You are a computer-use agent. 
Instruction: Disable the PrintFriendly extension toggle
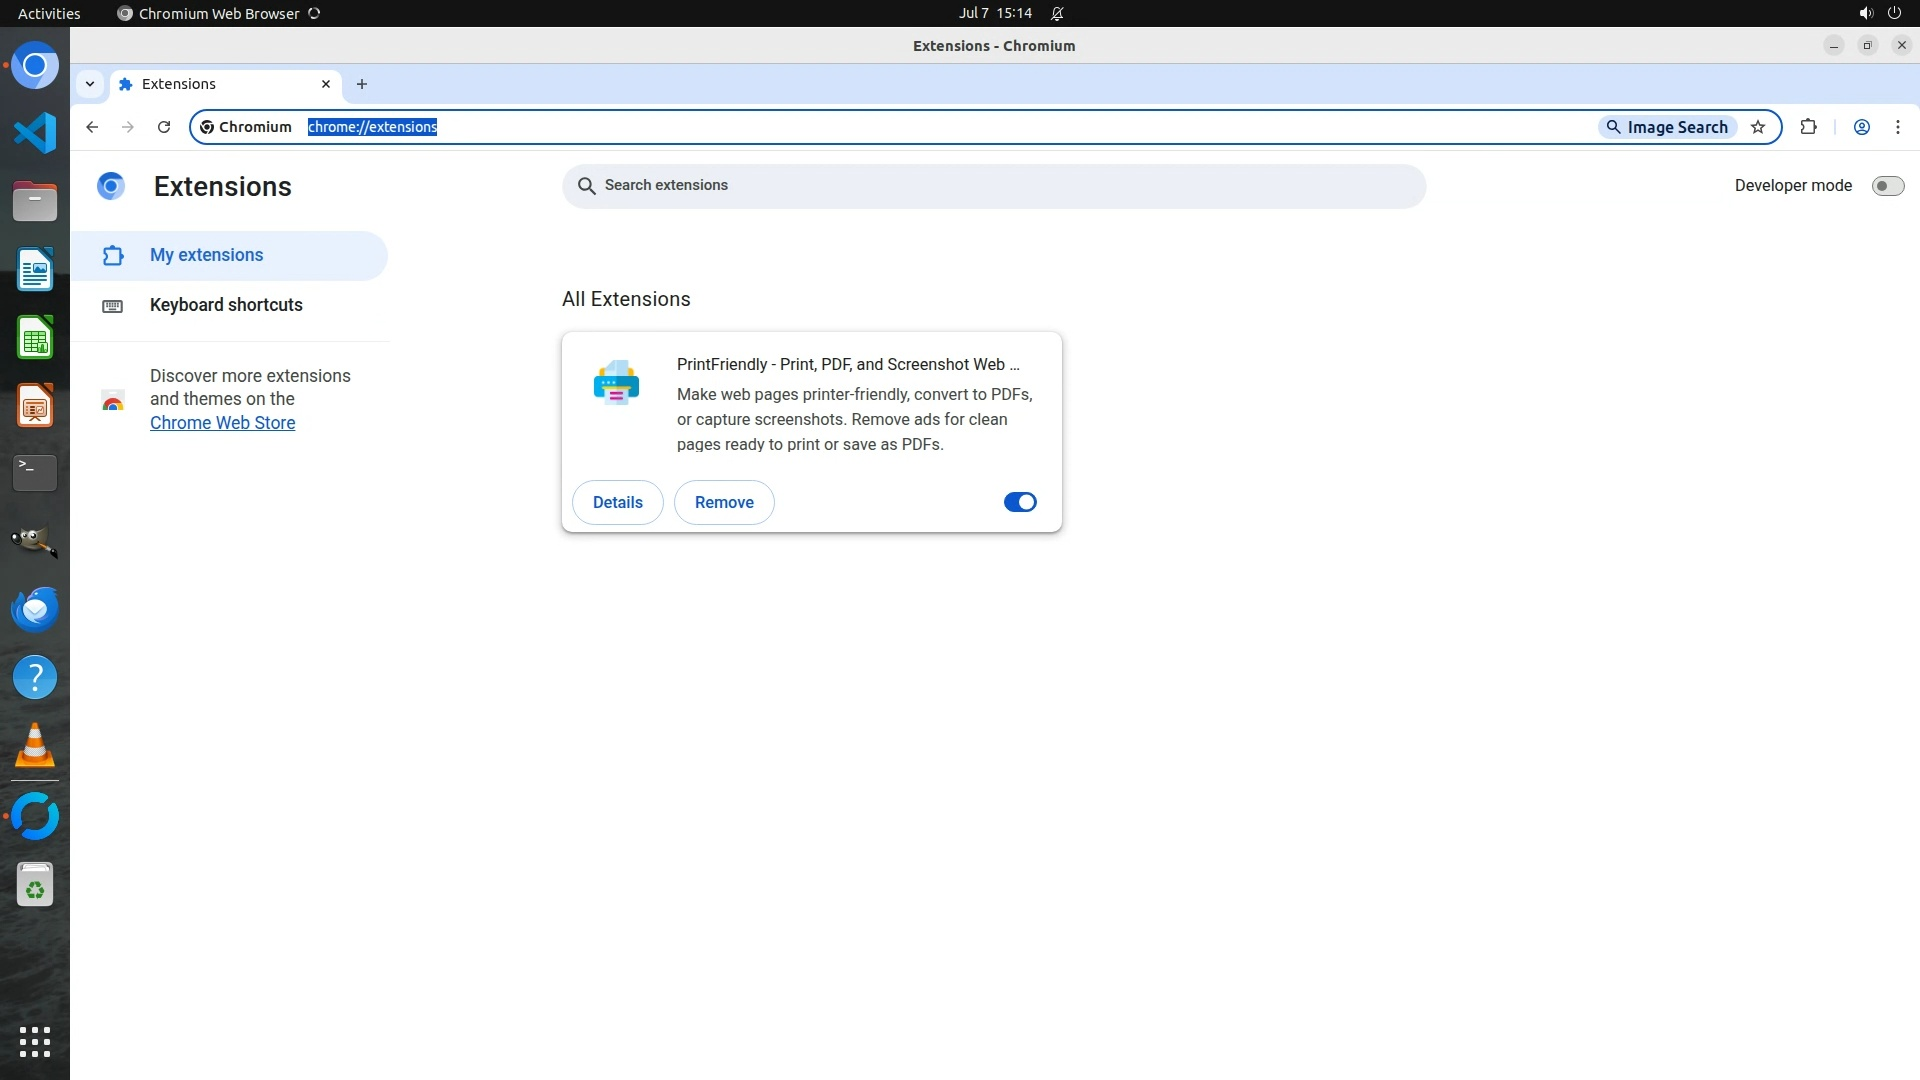coord(1019,502)
